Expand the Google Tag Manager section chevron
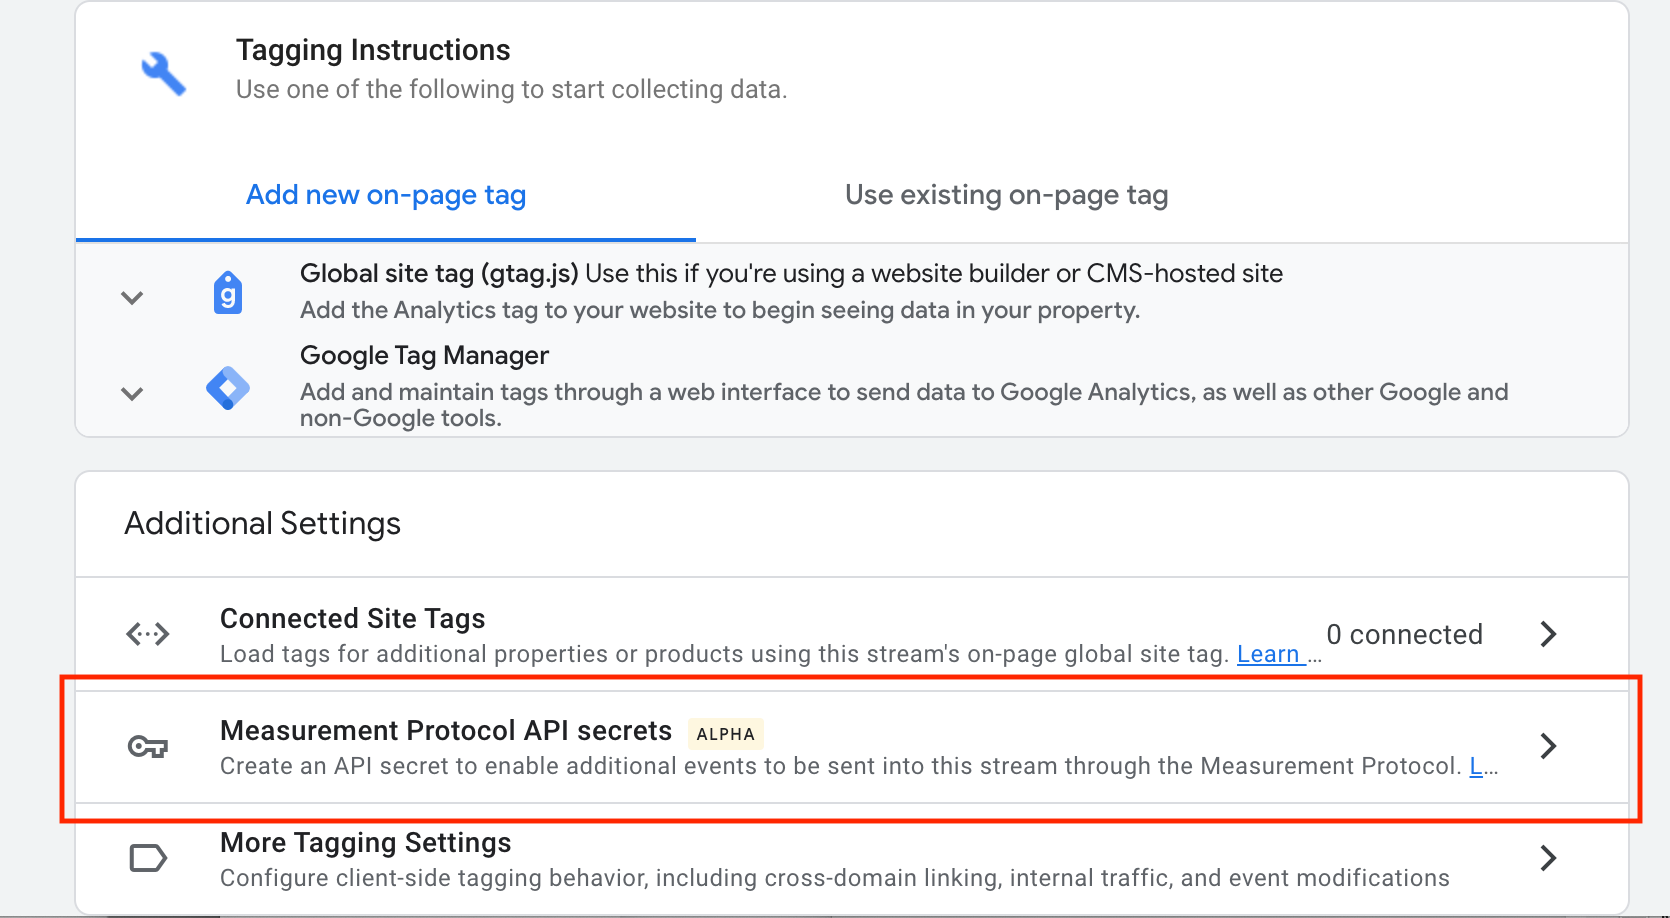 pyautogui.click(x=132, y=393)
